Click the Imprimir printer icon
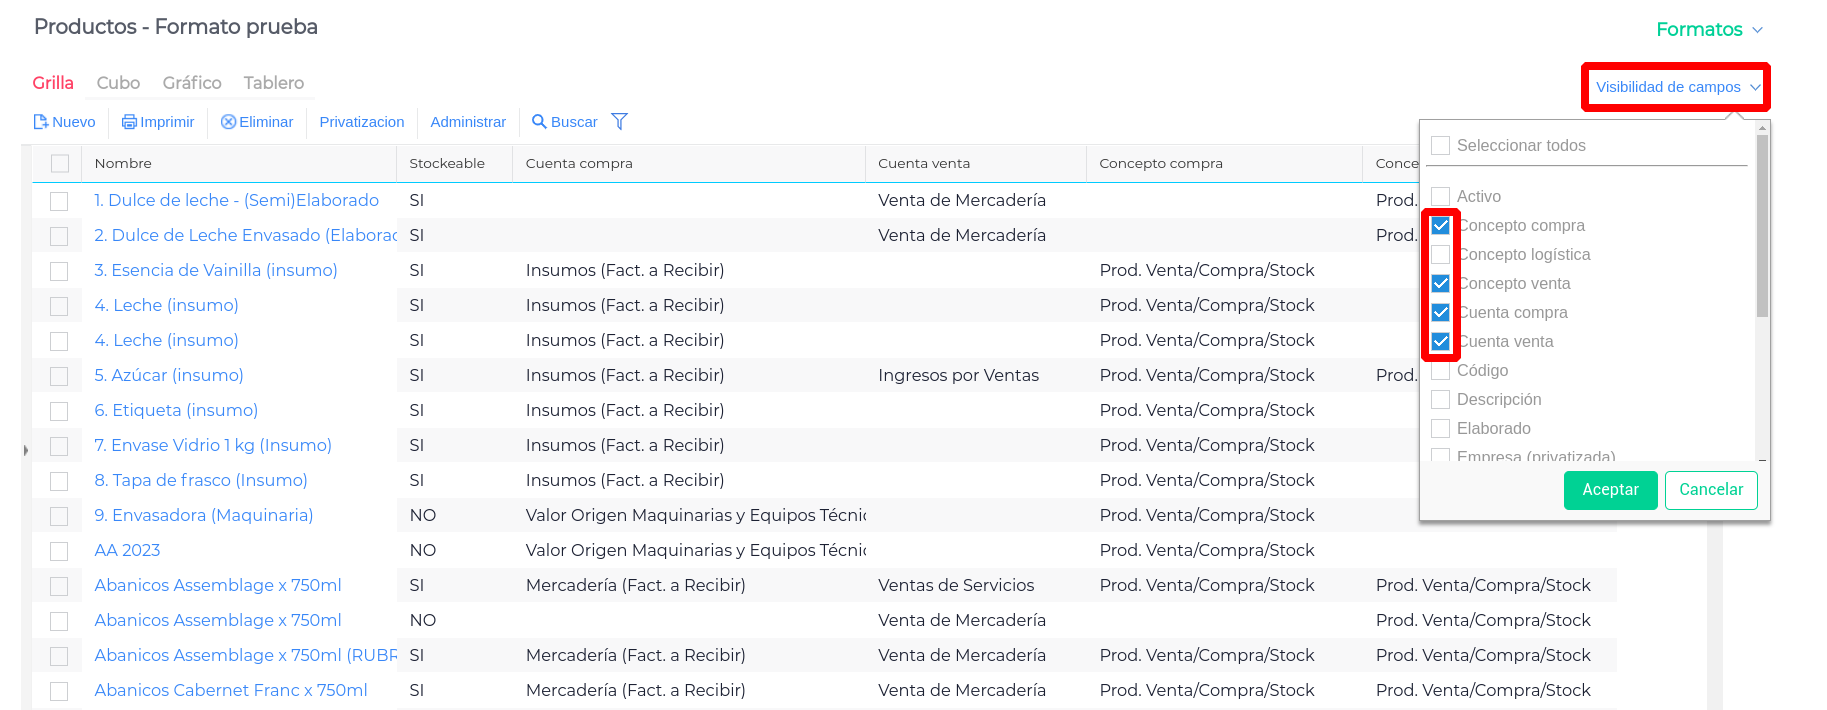Image resolution: width=1827 pixels, height=710 pixels. (x=129, y=122)
